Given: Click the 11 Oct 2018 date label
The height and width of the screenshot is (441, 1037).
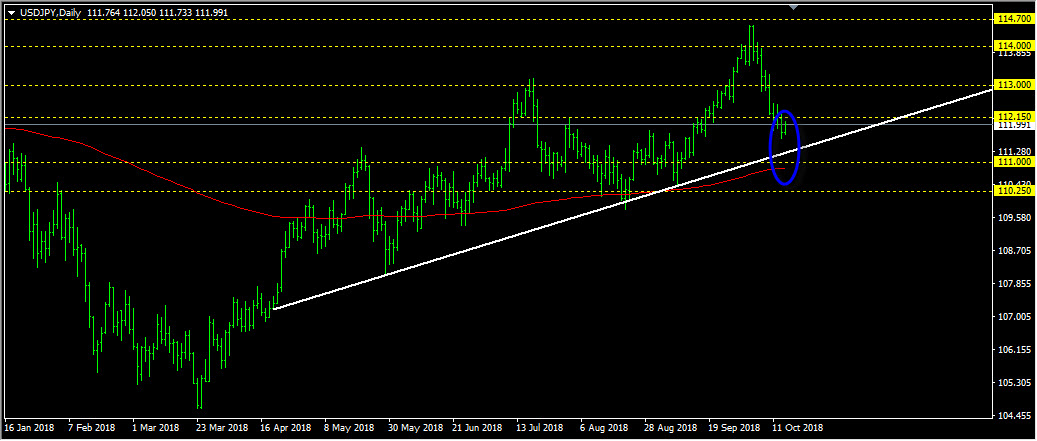Looking at the screenshot, I should click(x=798, y=427).
